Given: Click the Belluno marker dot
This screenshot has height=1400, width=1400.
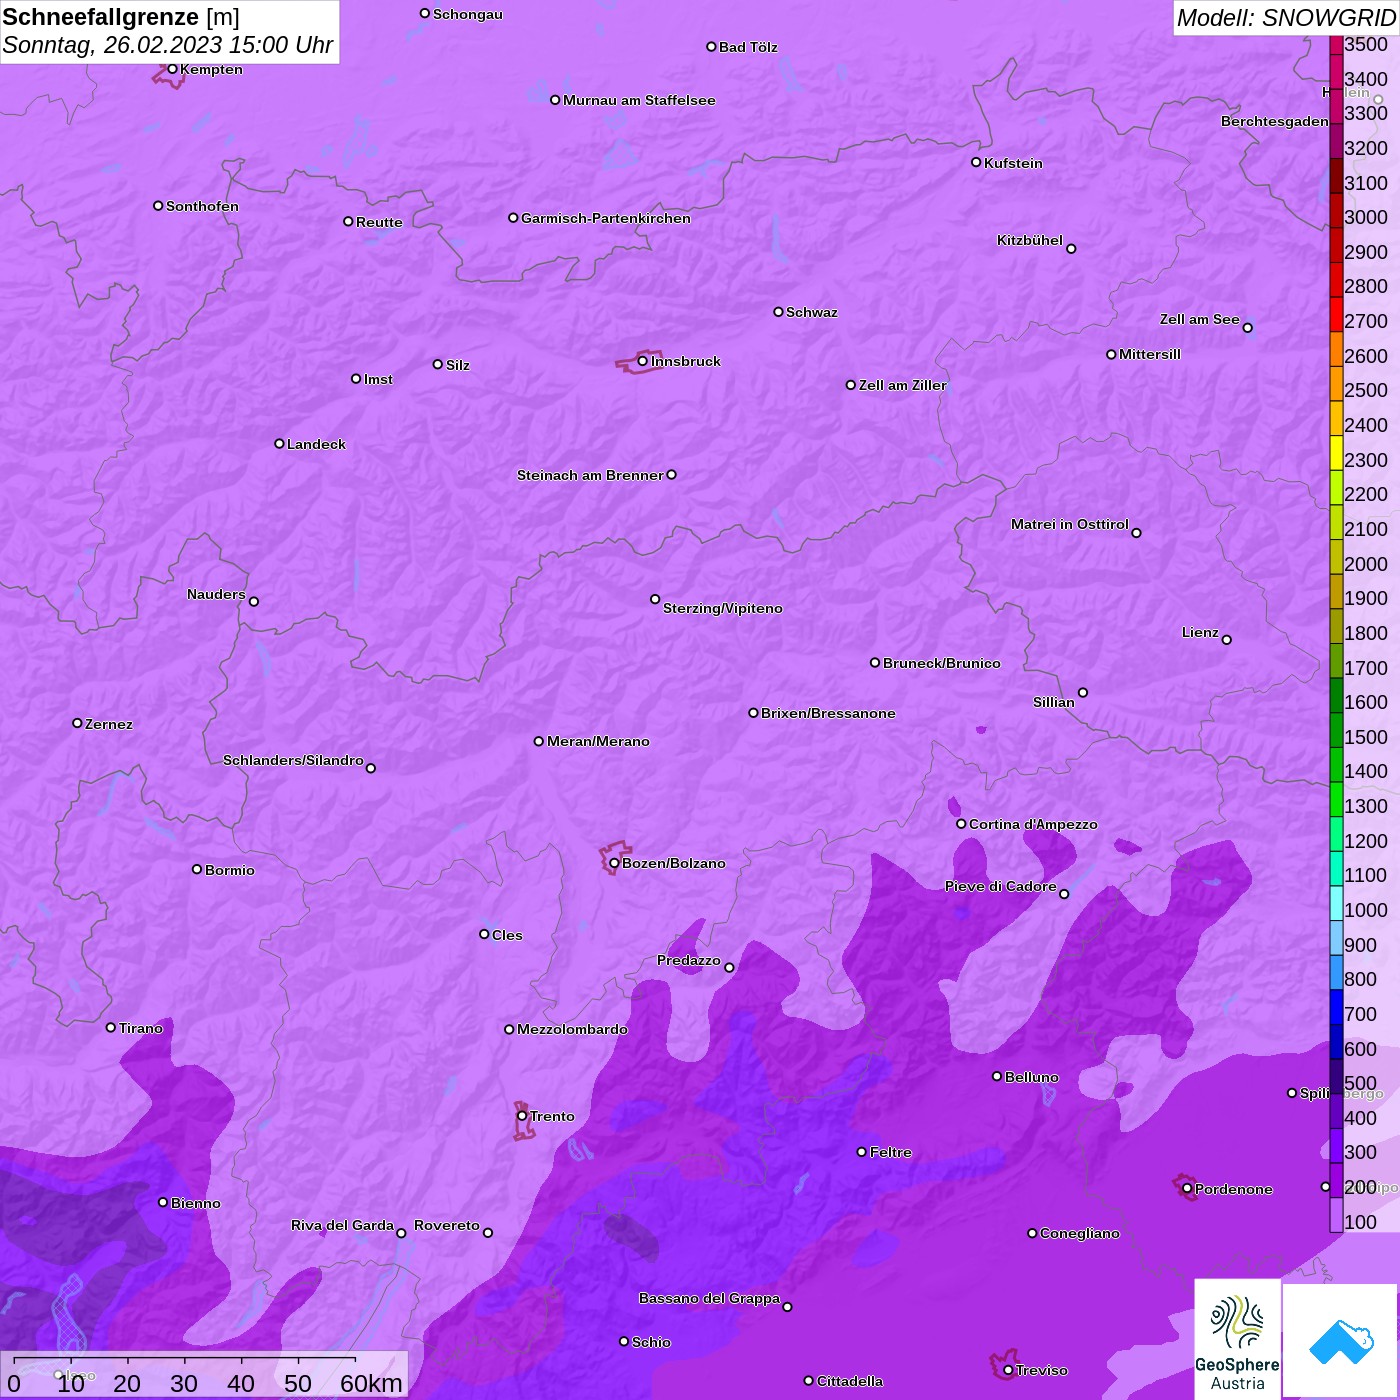Looking at the screenshot, I should coord(997,1076).
